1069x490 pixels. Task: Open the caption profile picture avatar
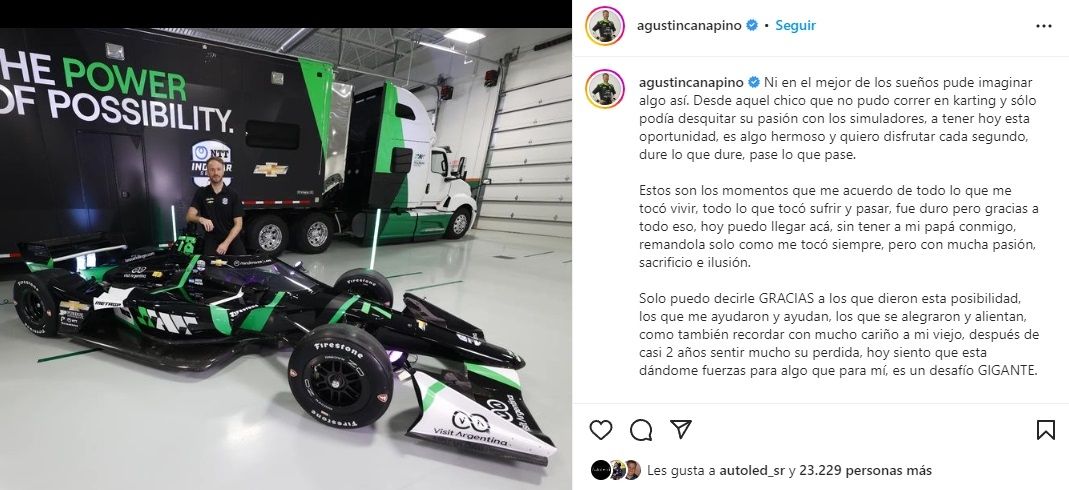coord(604,89)
